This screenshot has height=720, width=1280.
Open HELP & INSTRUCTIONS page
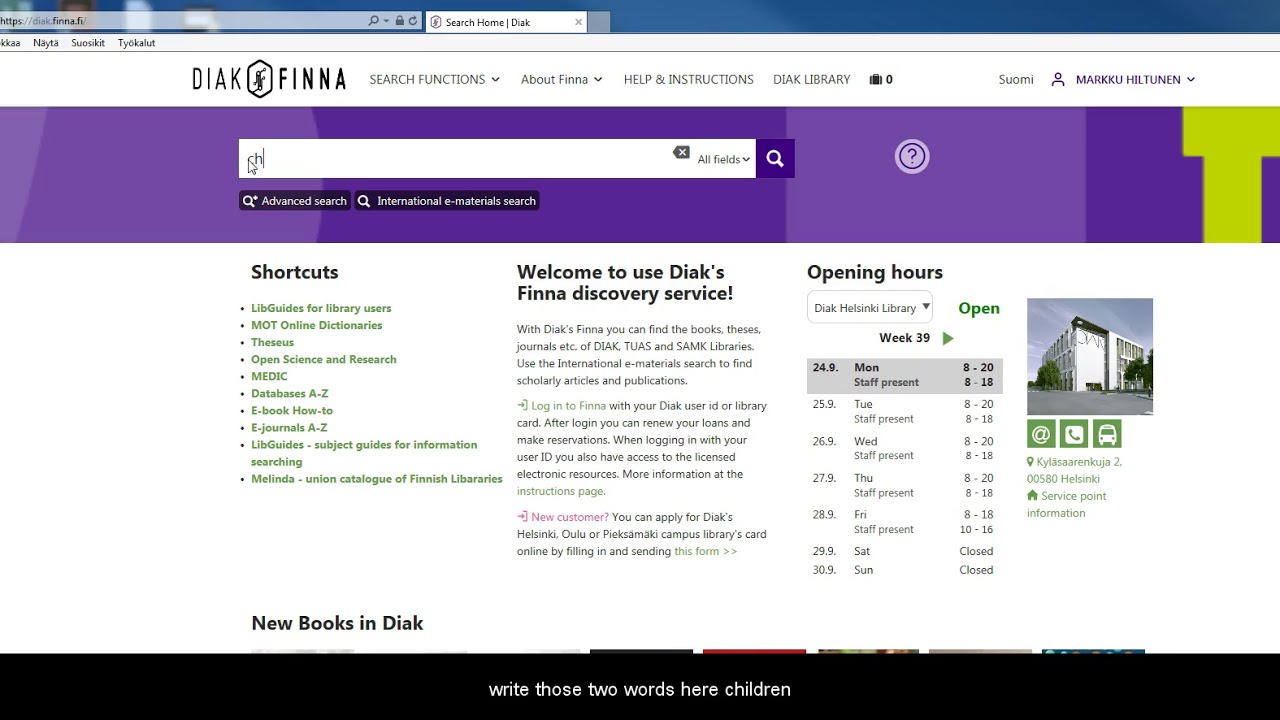tap(689, 79)
